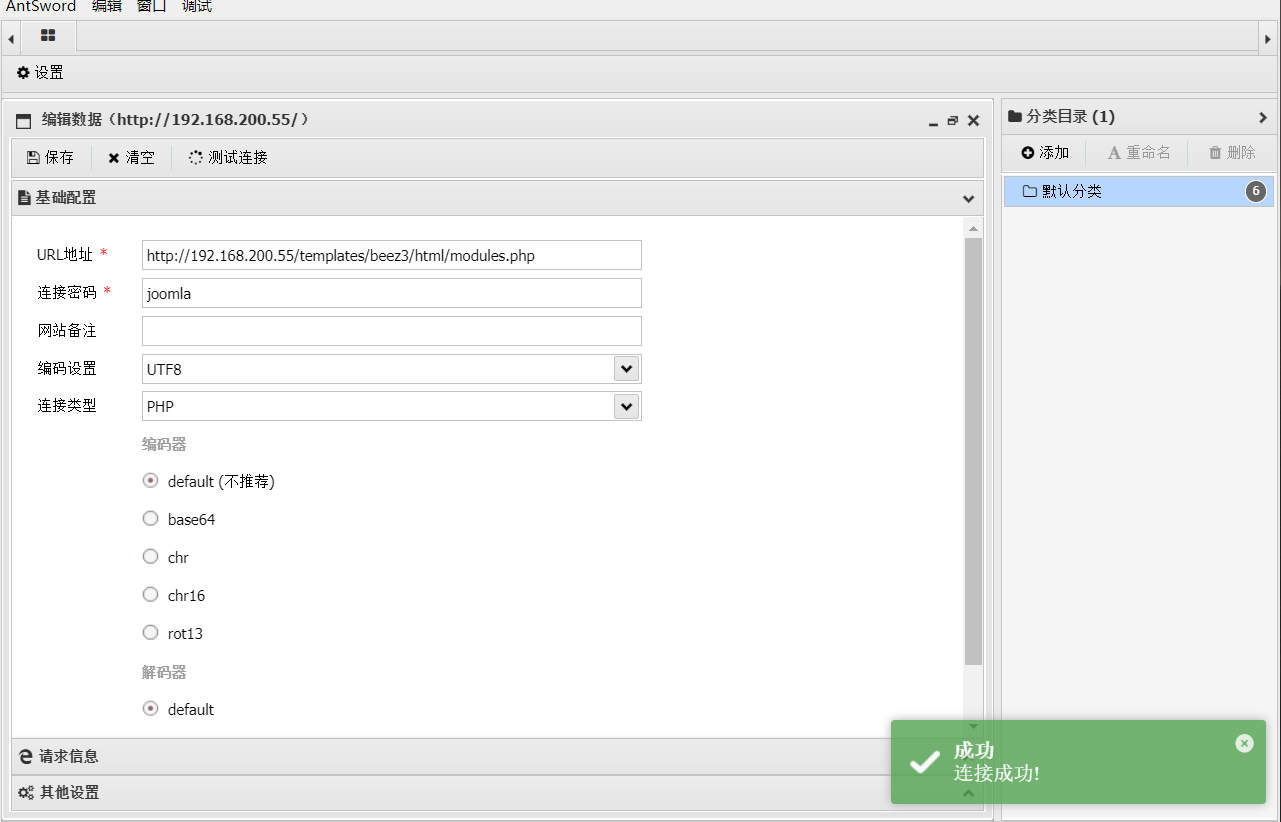Click 添加 to add a category
This screenshot has height=822, width=1281.
click(1045, 153)
